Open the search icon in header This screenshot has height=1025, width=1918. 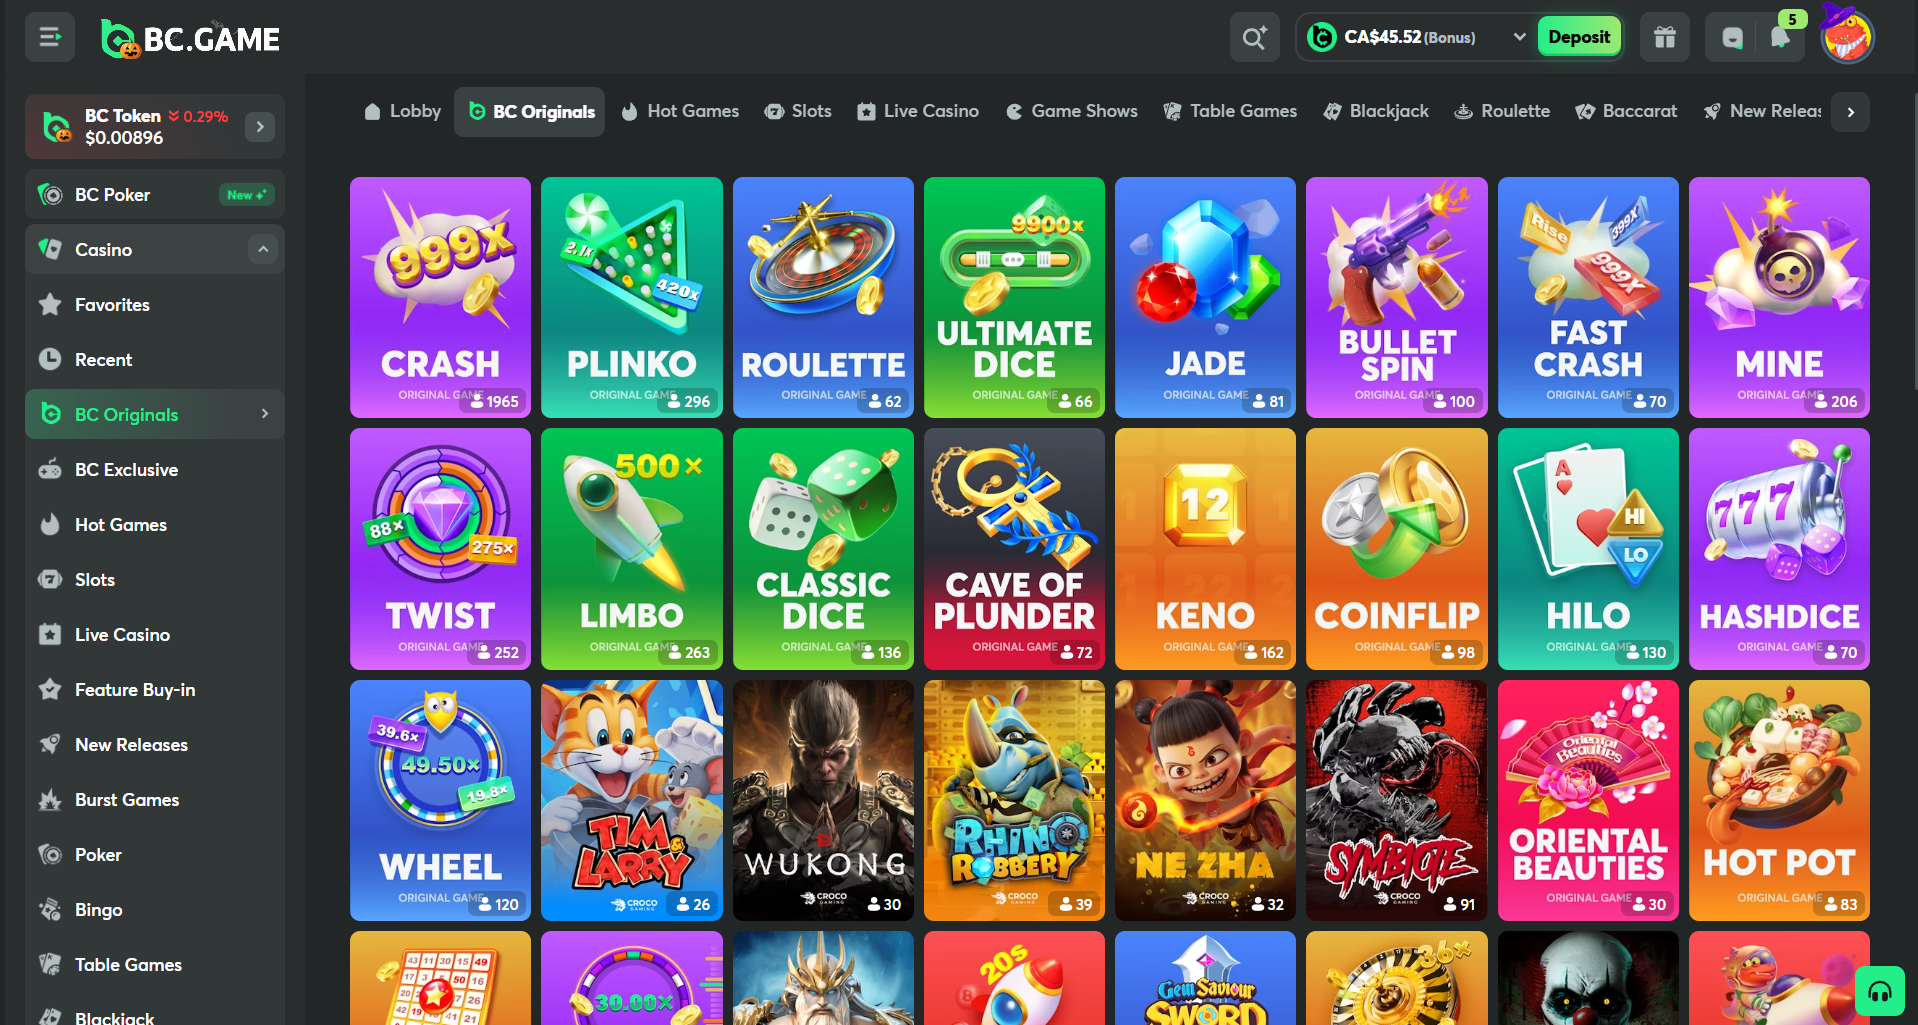pos(1254,38)
